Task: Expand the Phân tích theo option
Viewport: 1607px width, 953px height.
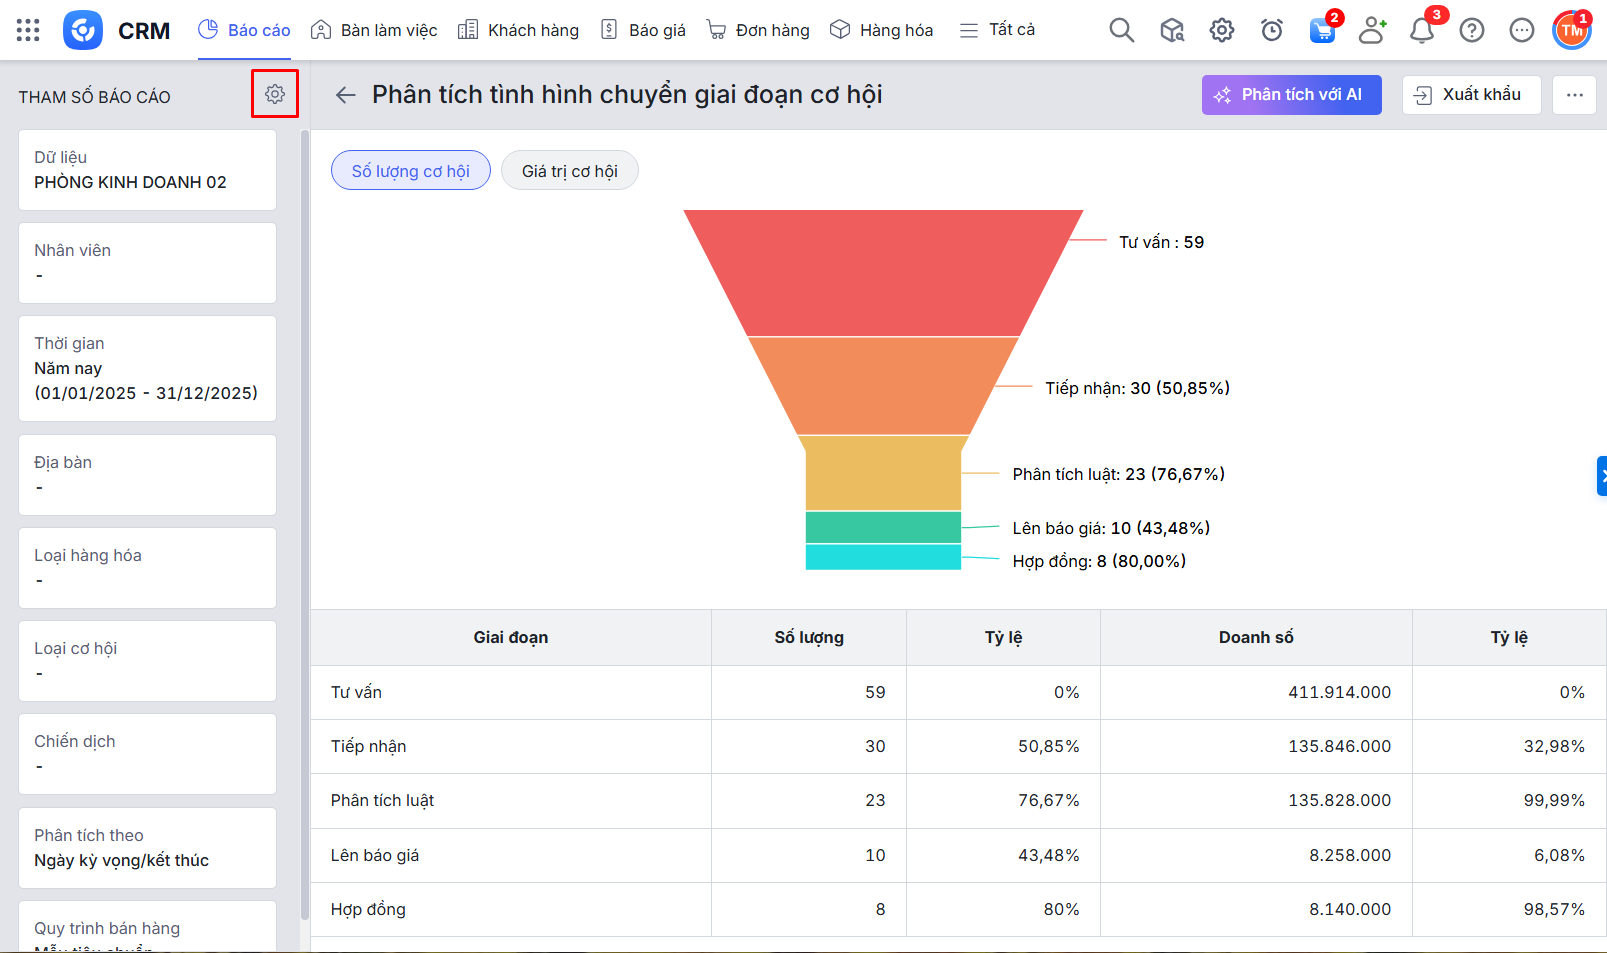Action: tap(147, 848)
